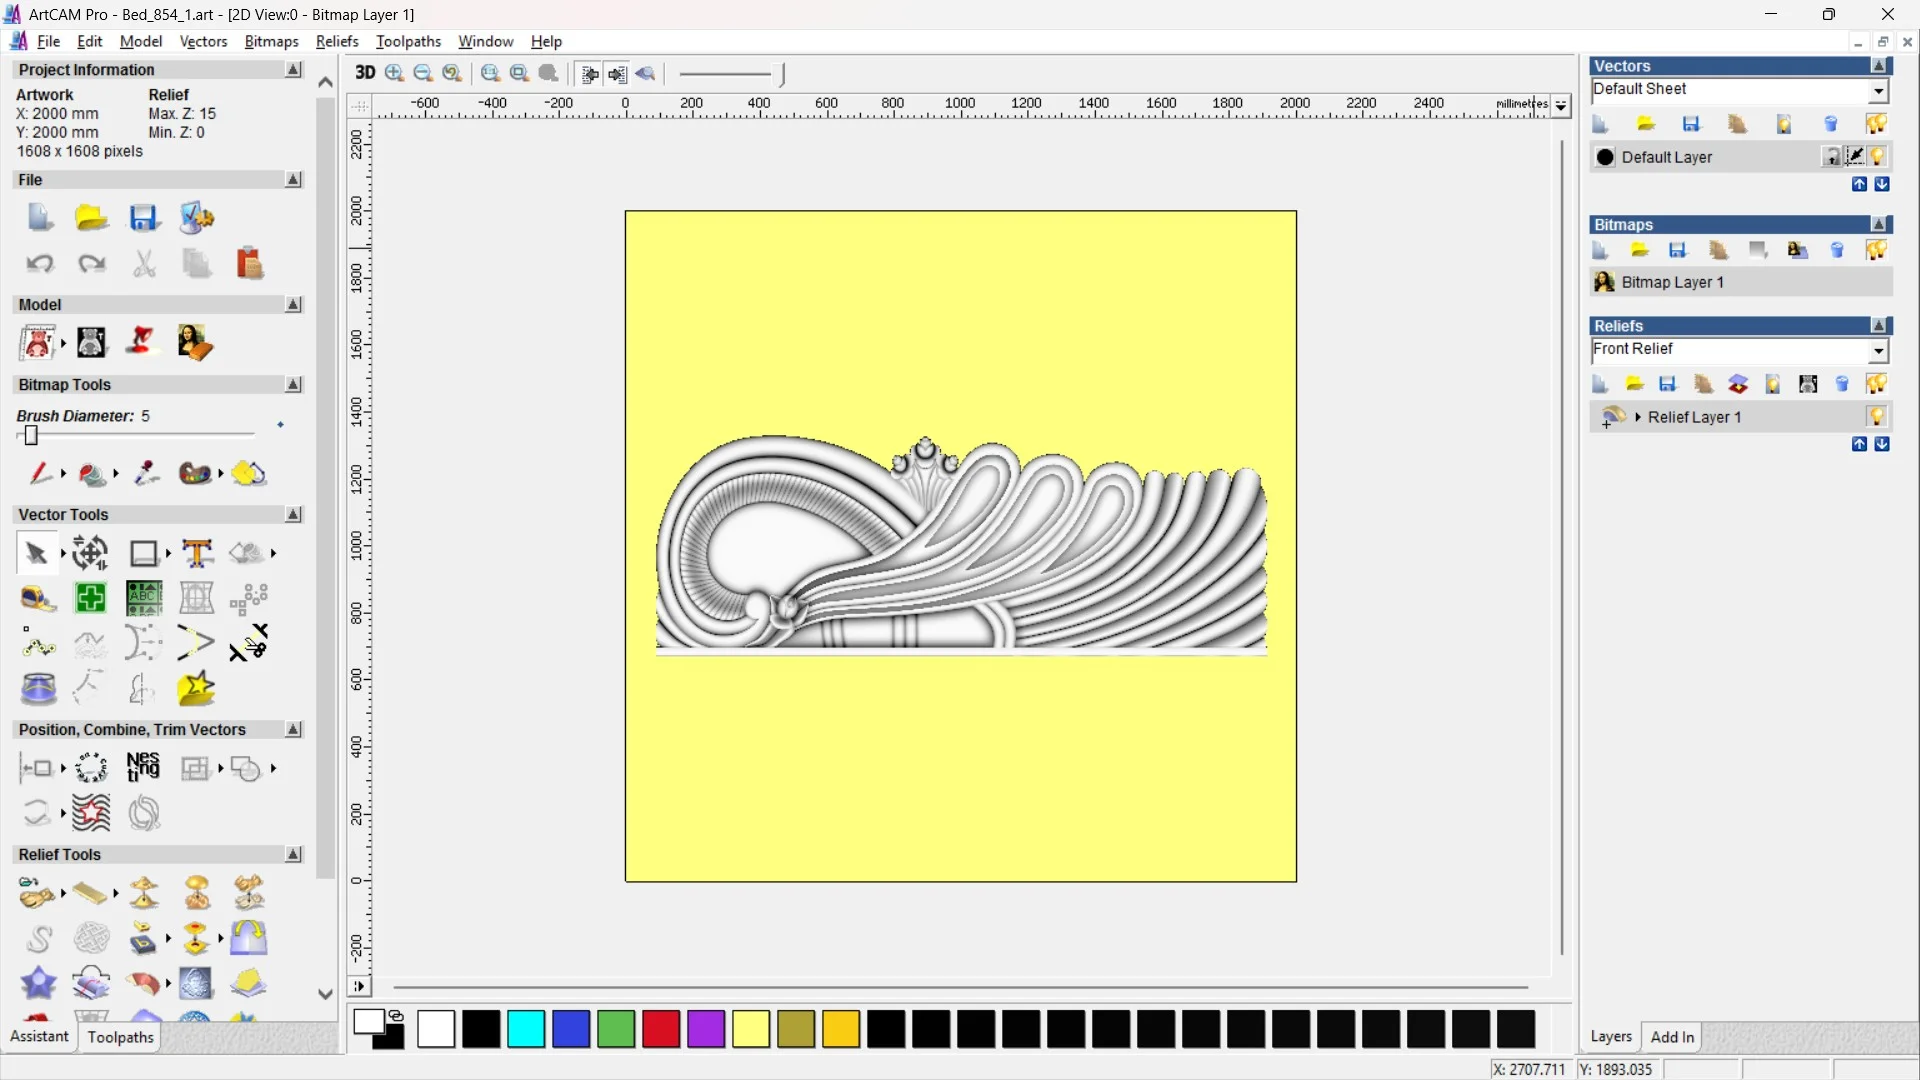The image size is (1920, 1080).
Task: Open the Front Relief dropdown
Action: (1879, 351)
